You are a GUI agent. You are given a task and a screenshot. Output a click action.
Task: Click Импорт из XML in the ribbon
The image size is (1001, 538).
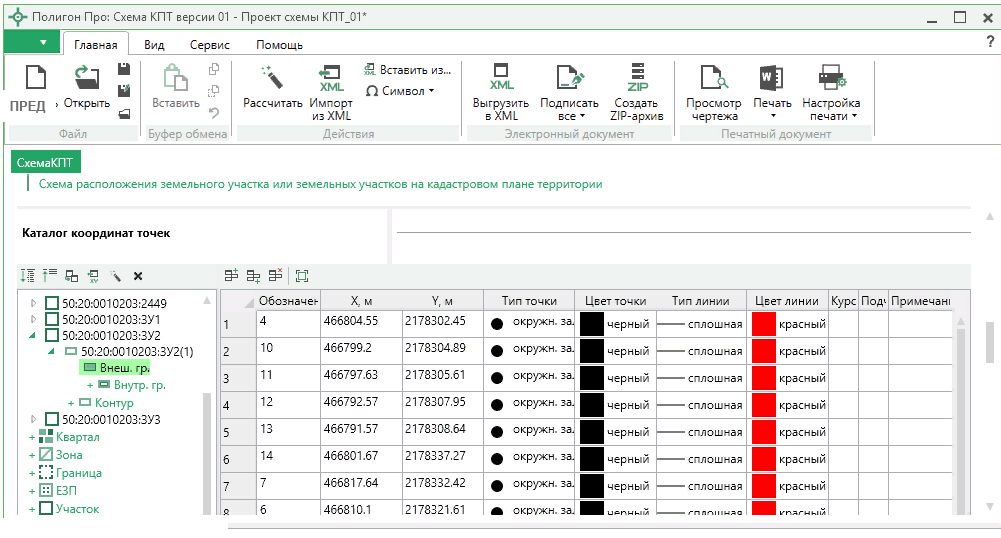(331, 78)
